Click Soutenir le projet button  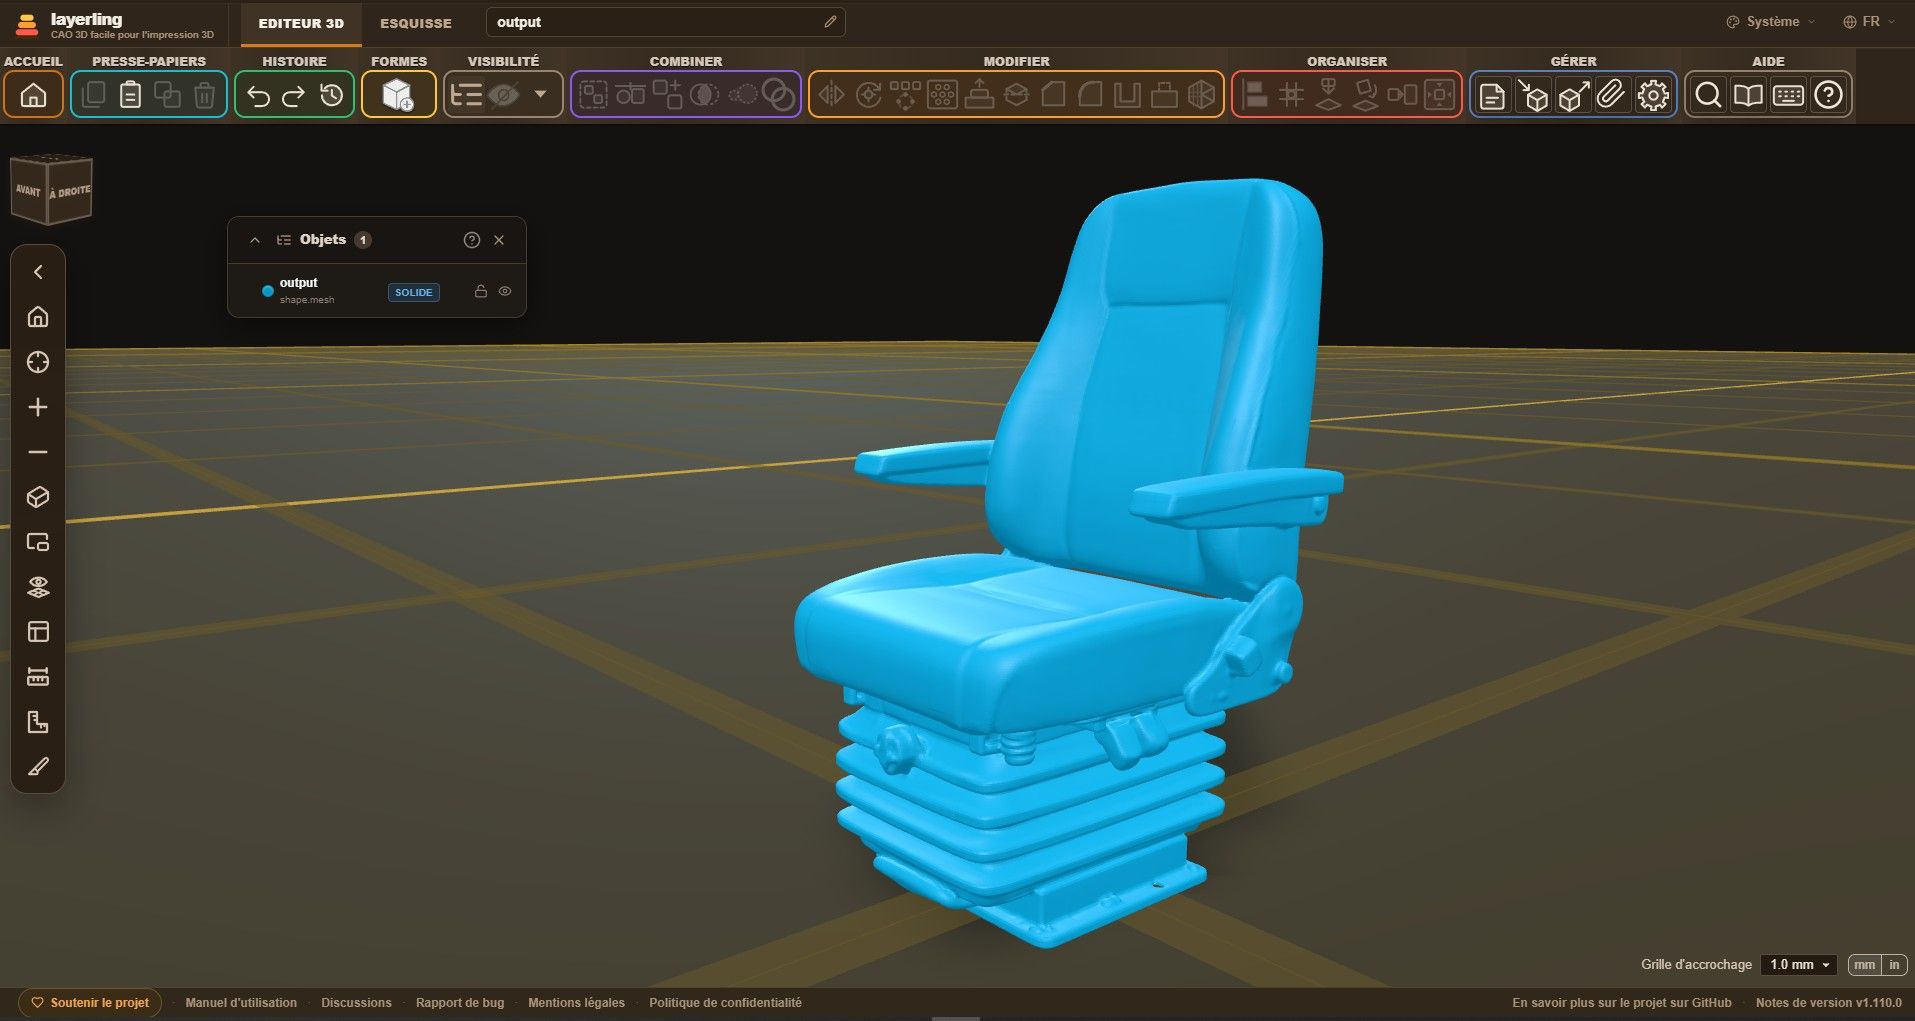click(x=90, y=1003)
